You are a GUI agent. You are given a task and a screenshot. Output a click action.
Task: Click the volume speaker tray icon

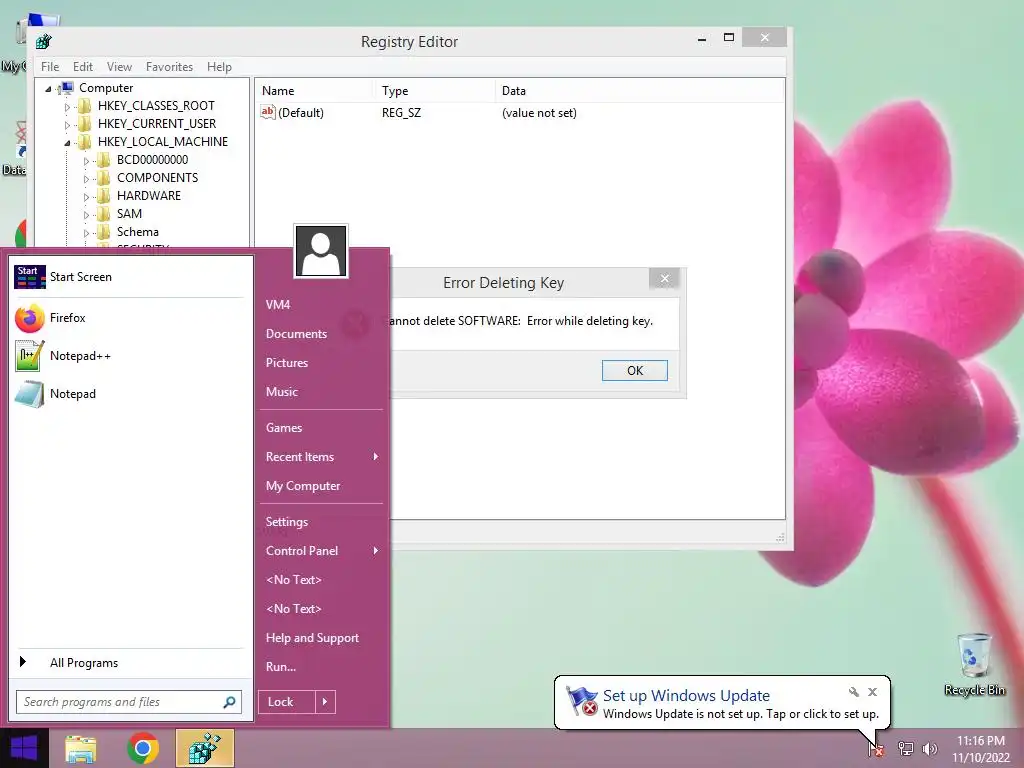[929, 748]
